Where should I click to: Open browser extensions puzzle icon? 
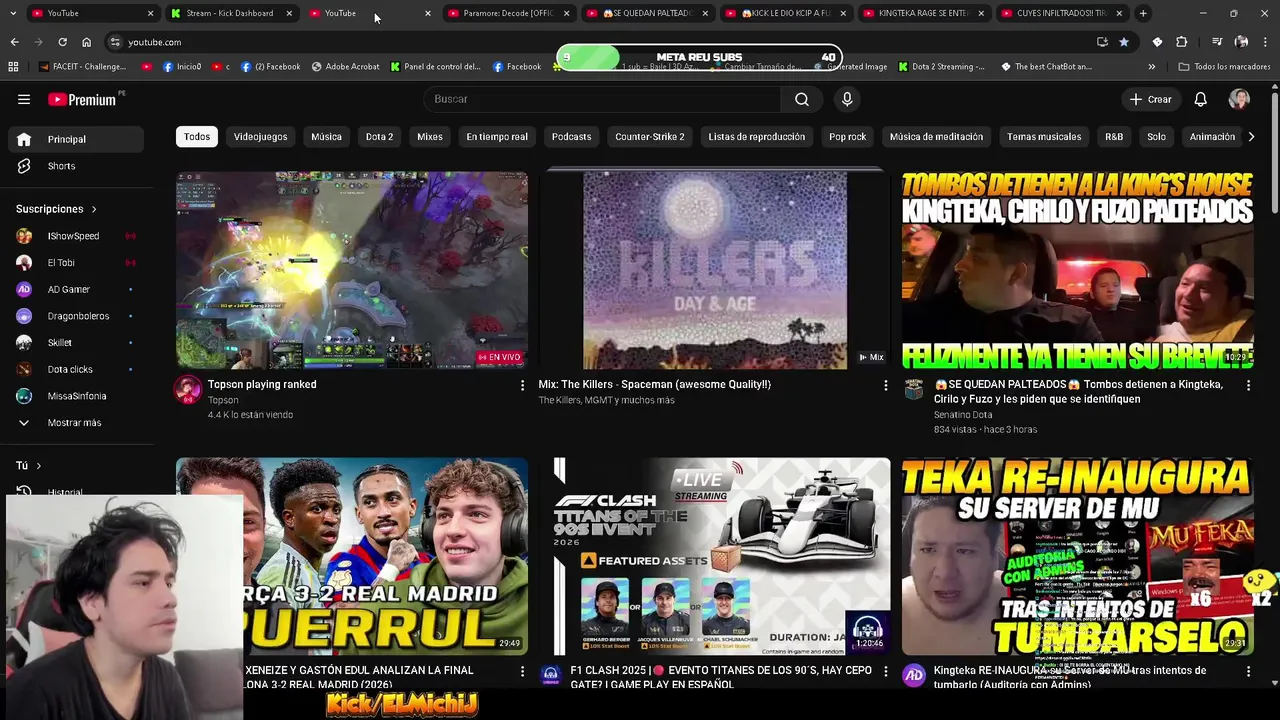(x=1181, y=42)
